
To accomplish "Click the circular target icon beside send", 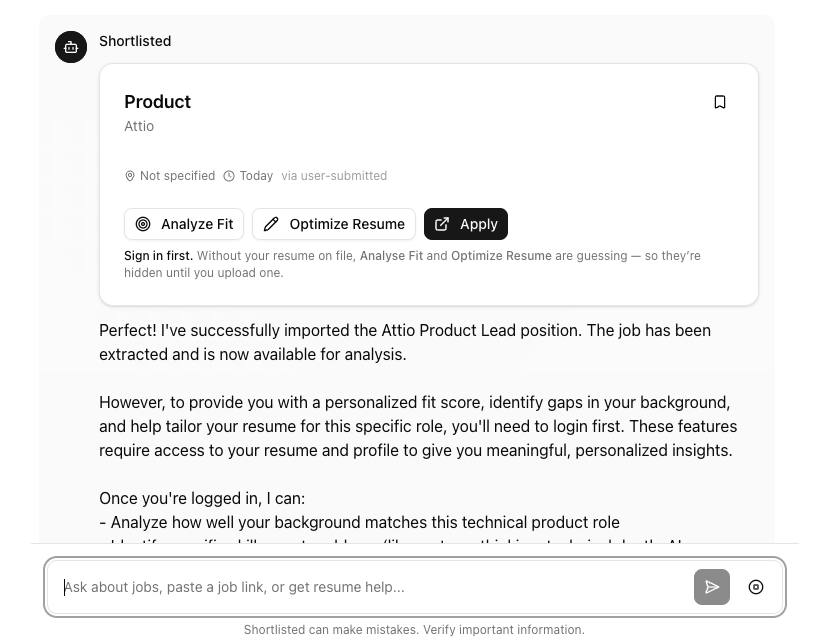I will tap(756, 587).
